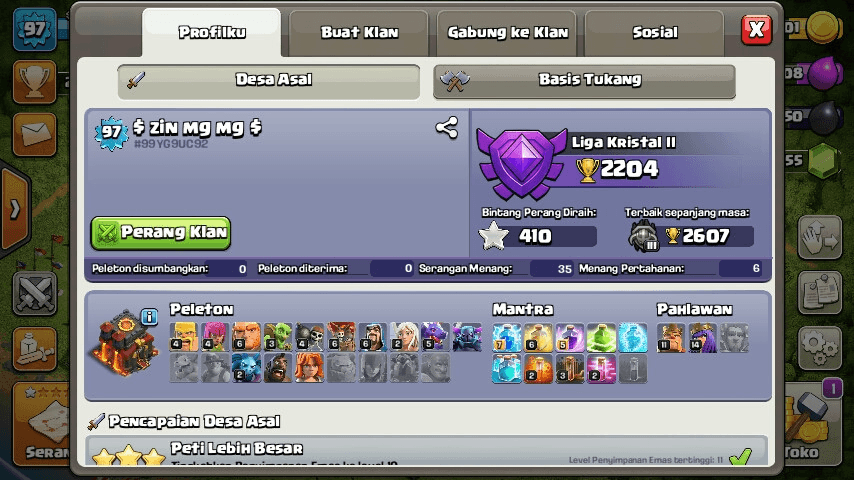Select the Archer troop icon
Screen dimensions: 854x480
click(216, 336)
